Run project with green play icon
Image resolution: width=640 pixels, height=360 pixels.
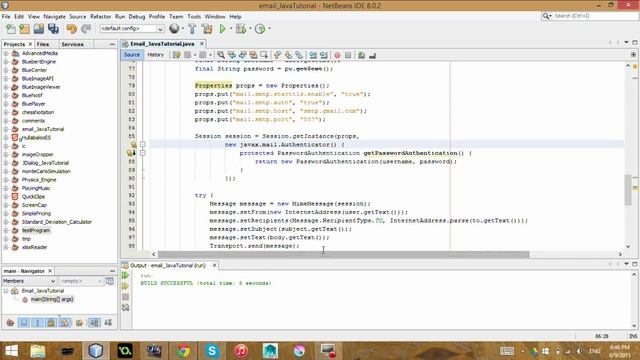pyautogui.click(x=222, y=29)
